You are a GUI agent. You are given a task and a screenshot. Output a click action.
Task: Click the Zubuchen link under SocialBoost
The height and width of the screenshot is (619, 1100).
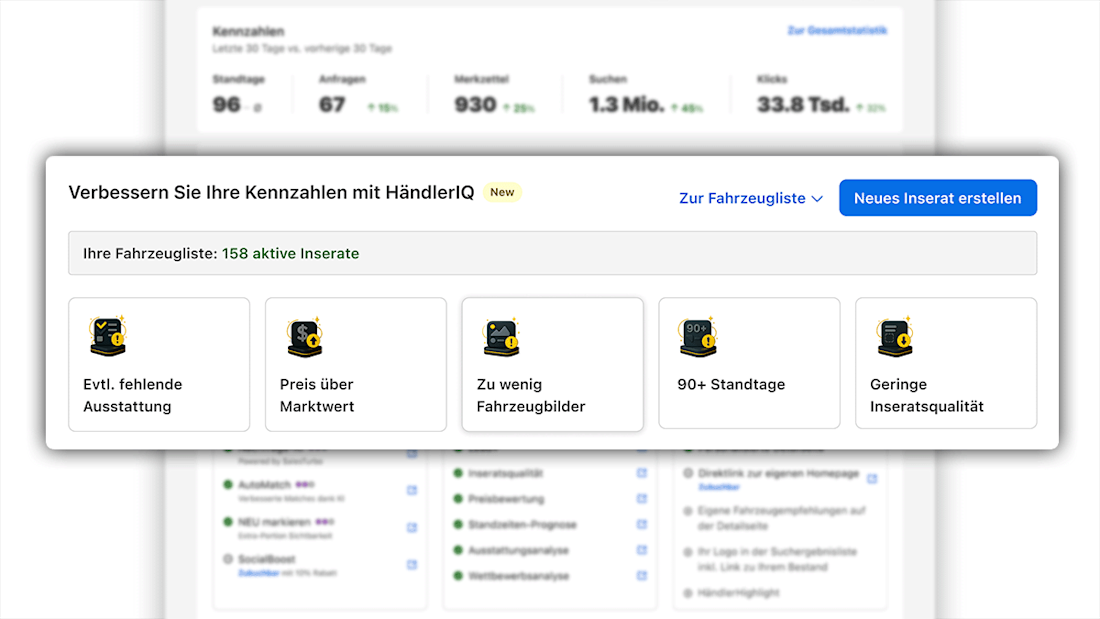(x=255, y=573)
